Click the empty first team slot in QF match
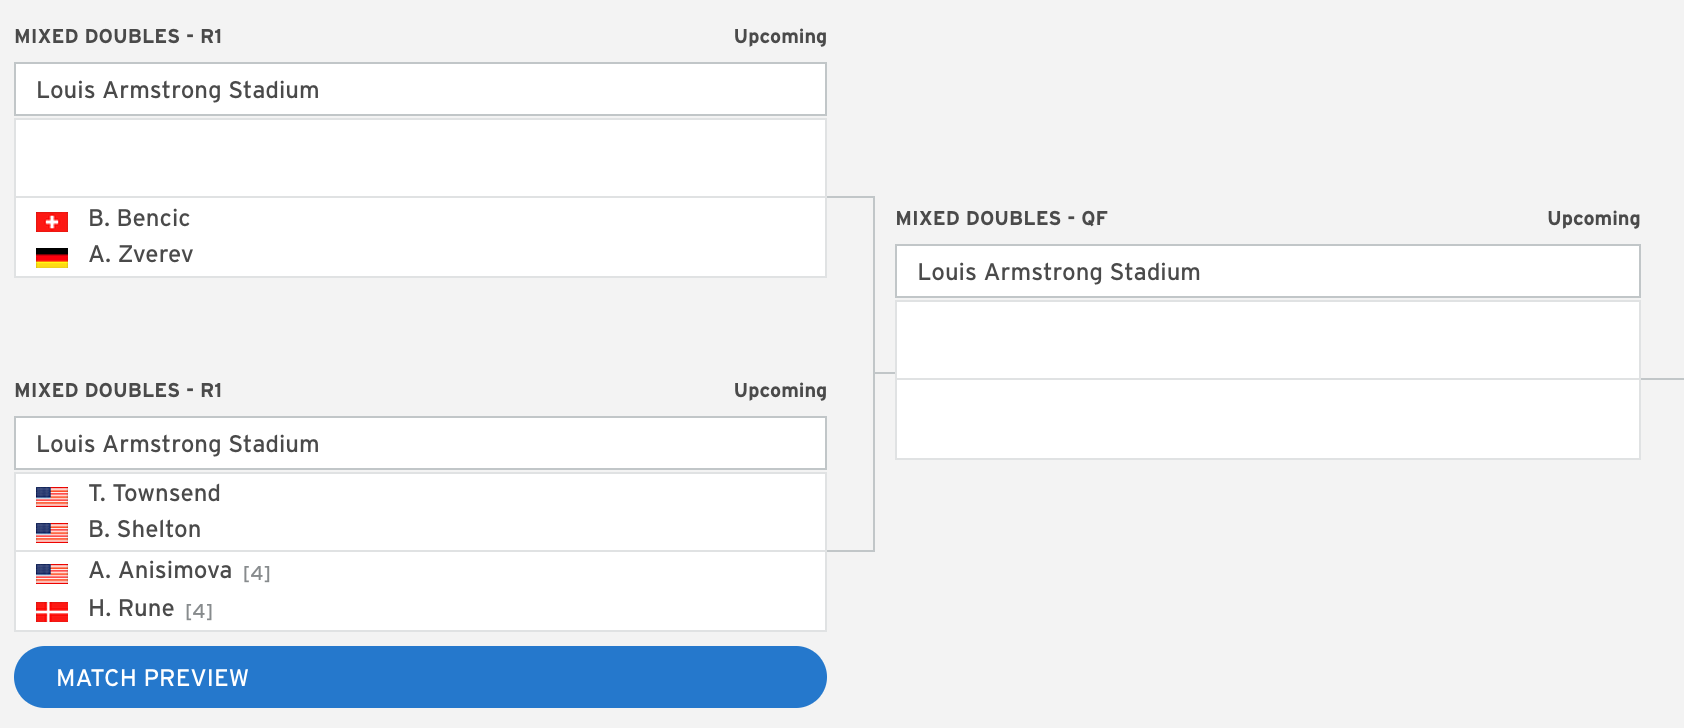Image resolution: width=1684 pixels, height=728 pixels. pyautogui.click(x=1268, y=340)
